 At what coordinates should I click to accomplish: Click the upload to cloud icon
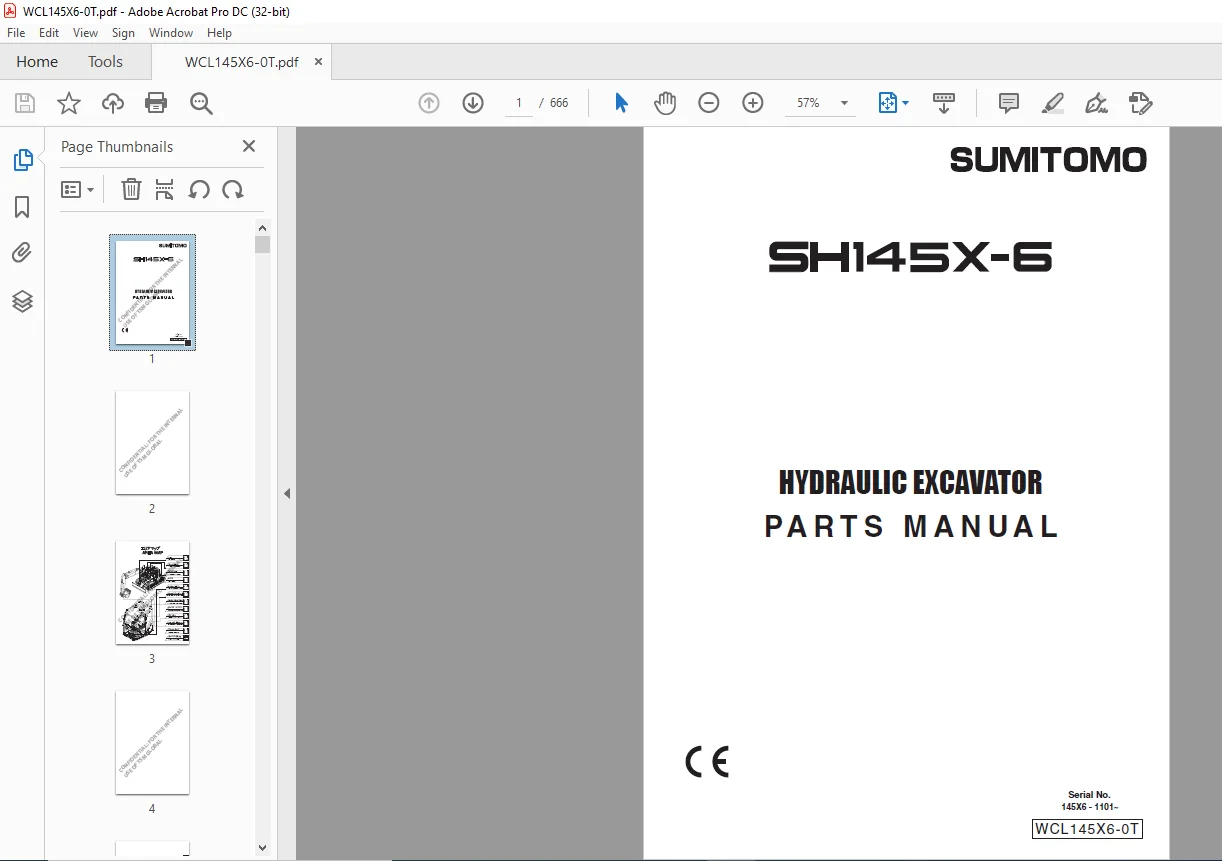[113, 103]
